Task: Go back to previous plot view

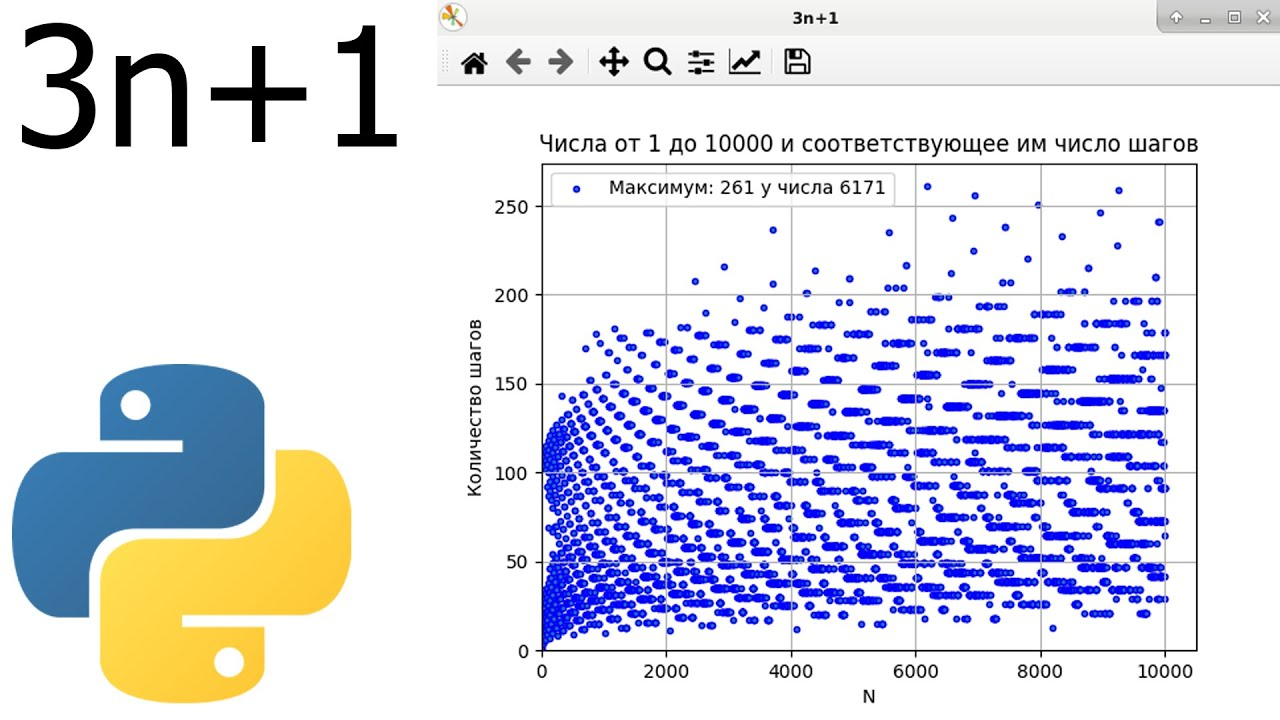Action: click(517, 63)
